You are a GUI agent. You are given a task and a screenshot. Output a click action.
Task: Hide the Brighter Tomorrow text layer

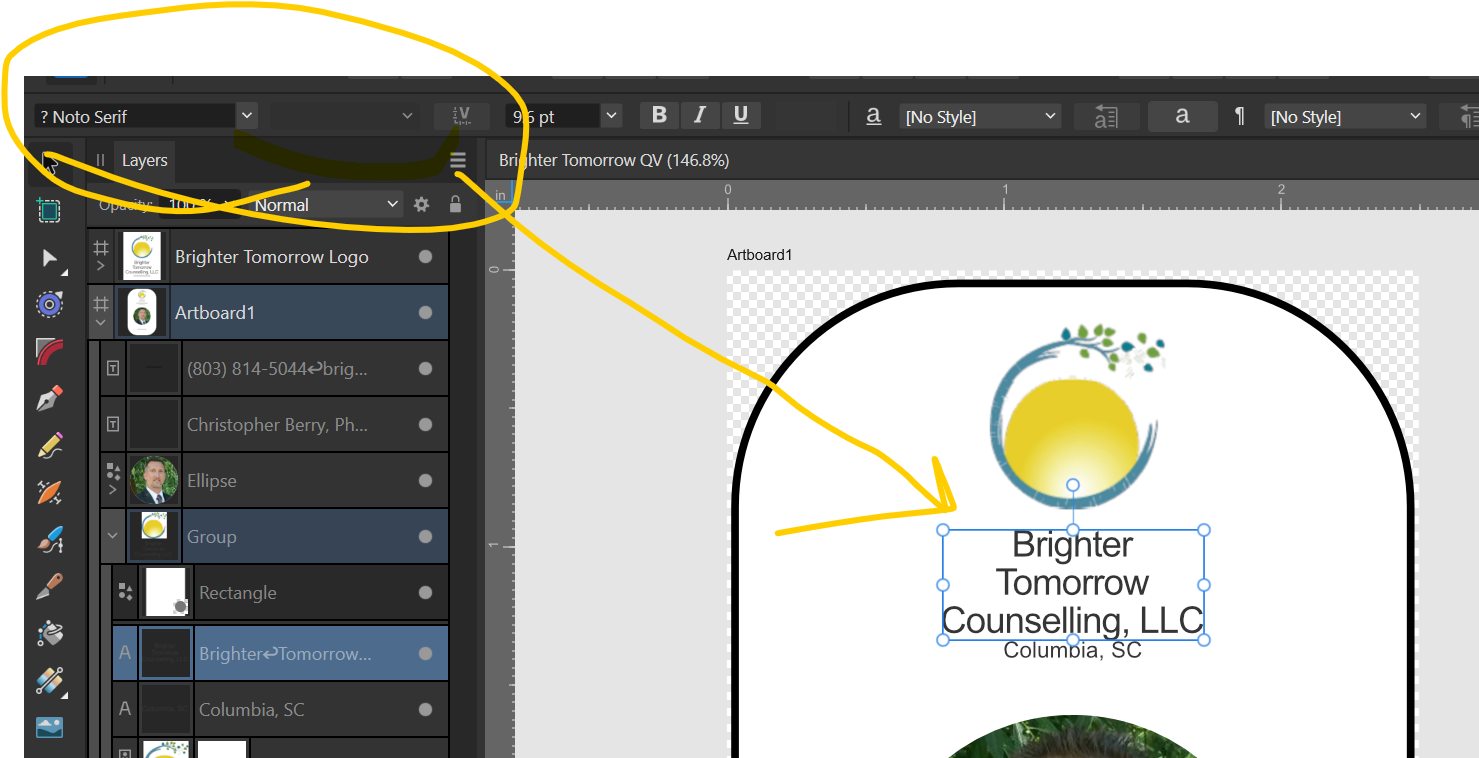click(x=425, y=654)
